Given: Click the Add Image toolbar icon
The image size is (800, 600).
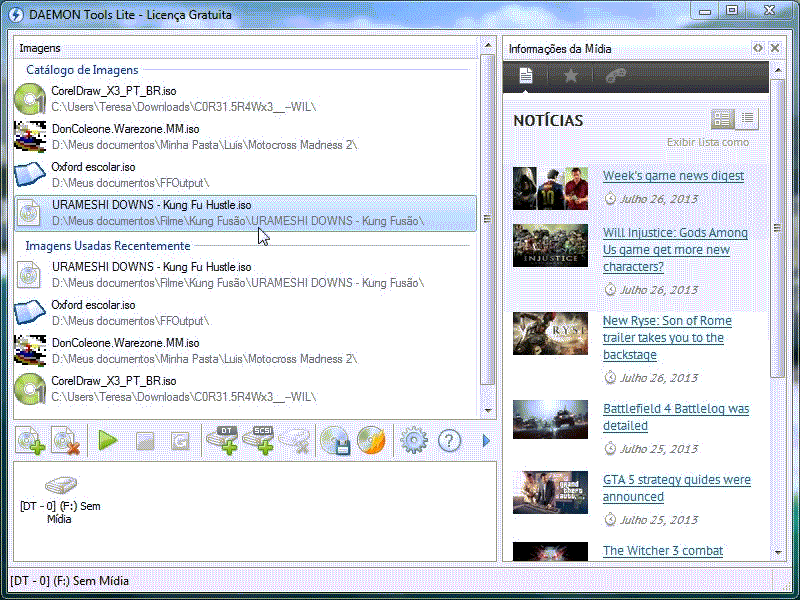Looking at the screenshot, I should coord(30,440).
